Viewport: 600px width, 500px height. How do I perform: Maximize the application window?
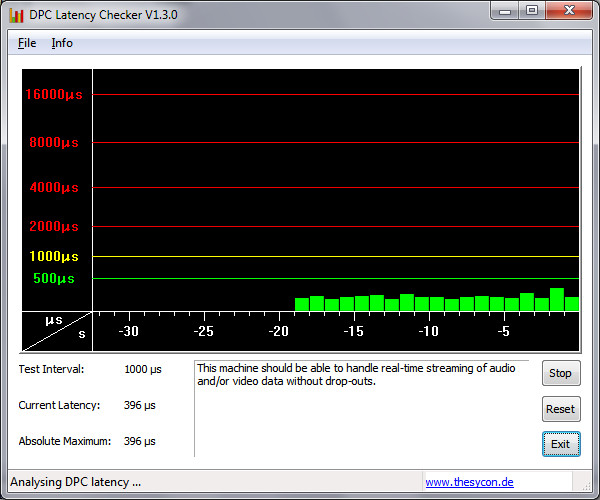(x=531, y=11)
